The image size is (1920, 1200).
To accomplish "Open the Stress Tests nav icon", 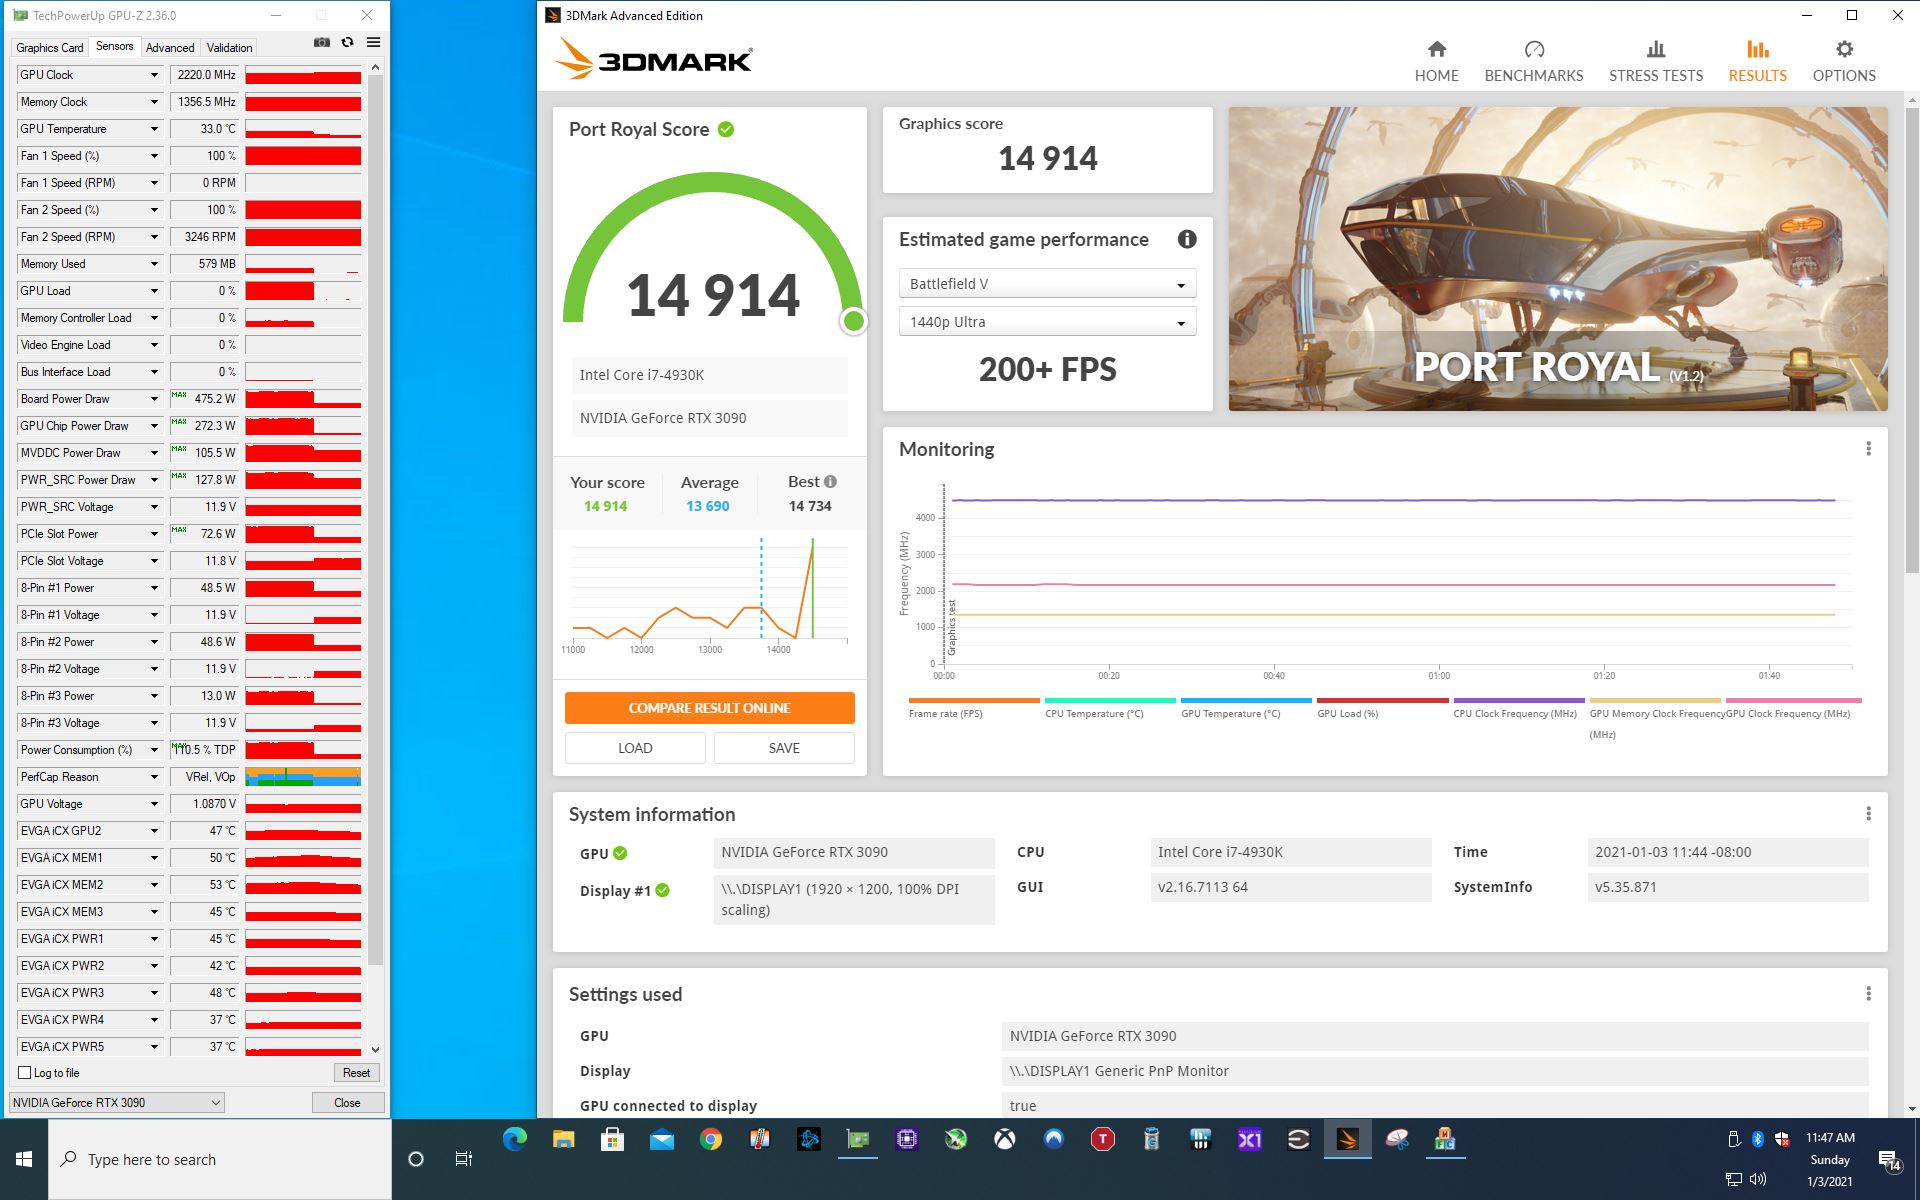I will [1655, 50].
